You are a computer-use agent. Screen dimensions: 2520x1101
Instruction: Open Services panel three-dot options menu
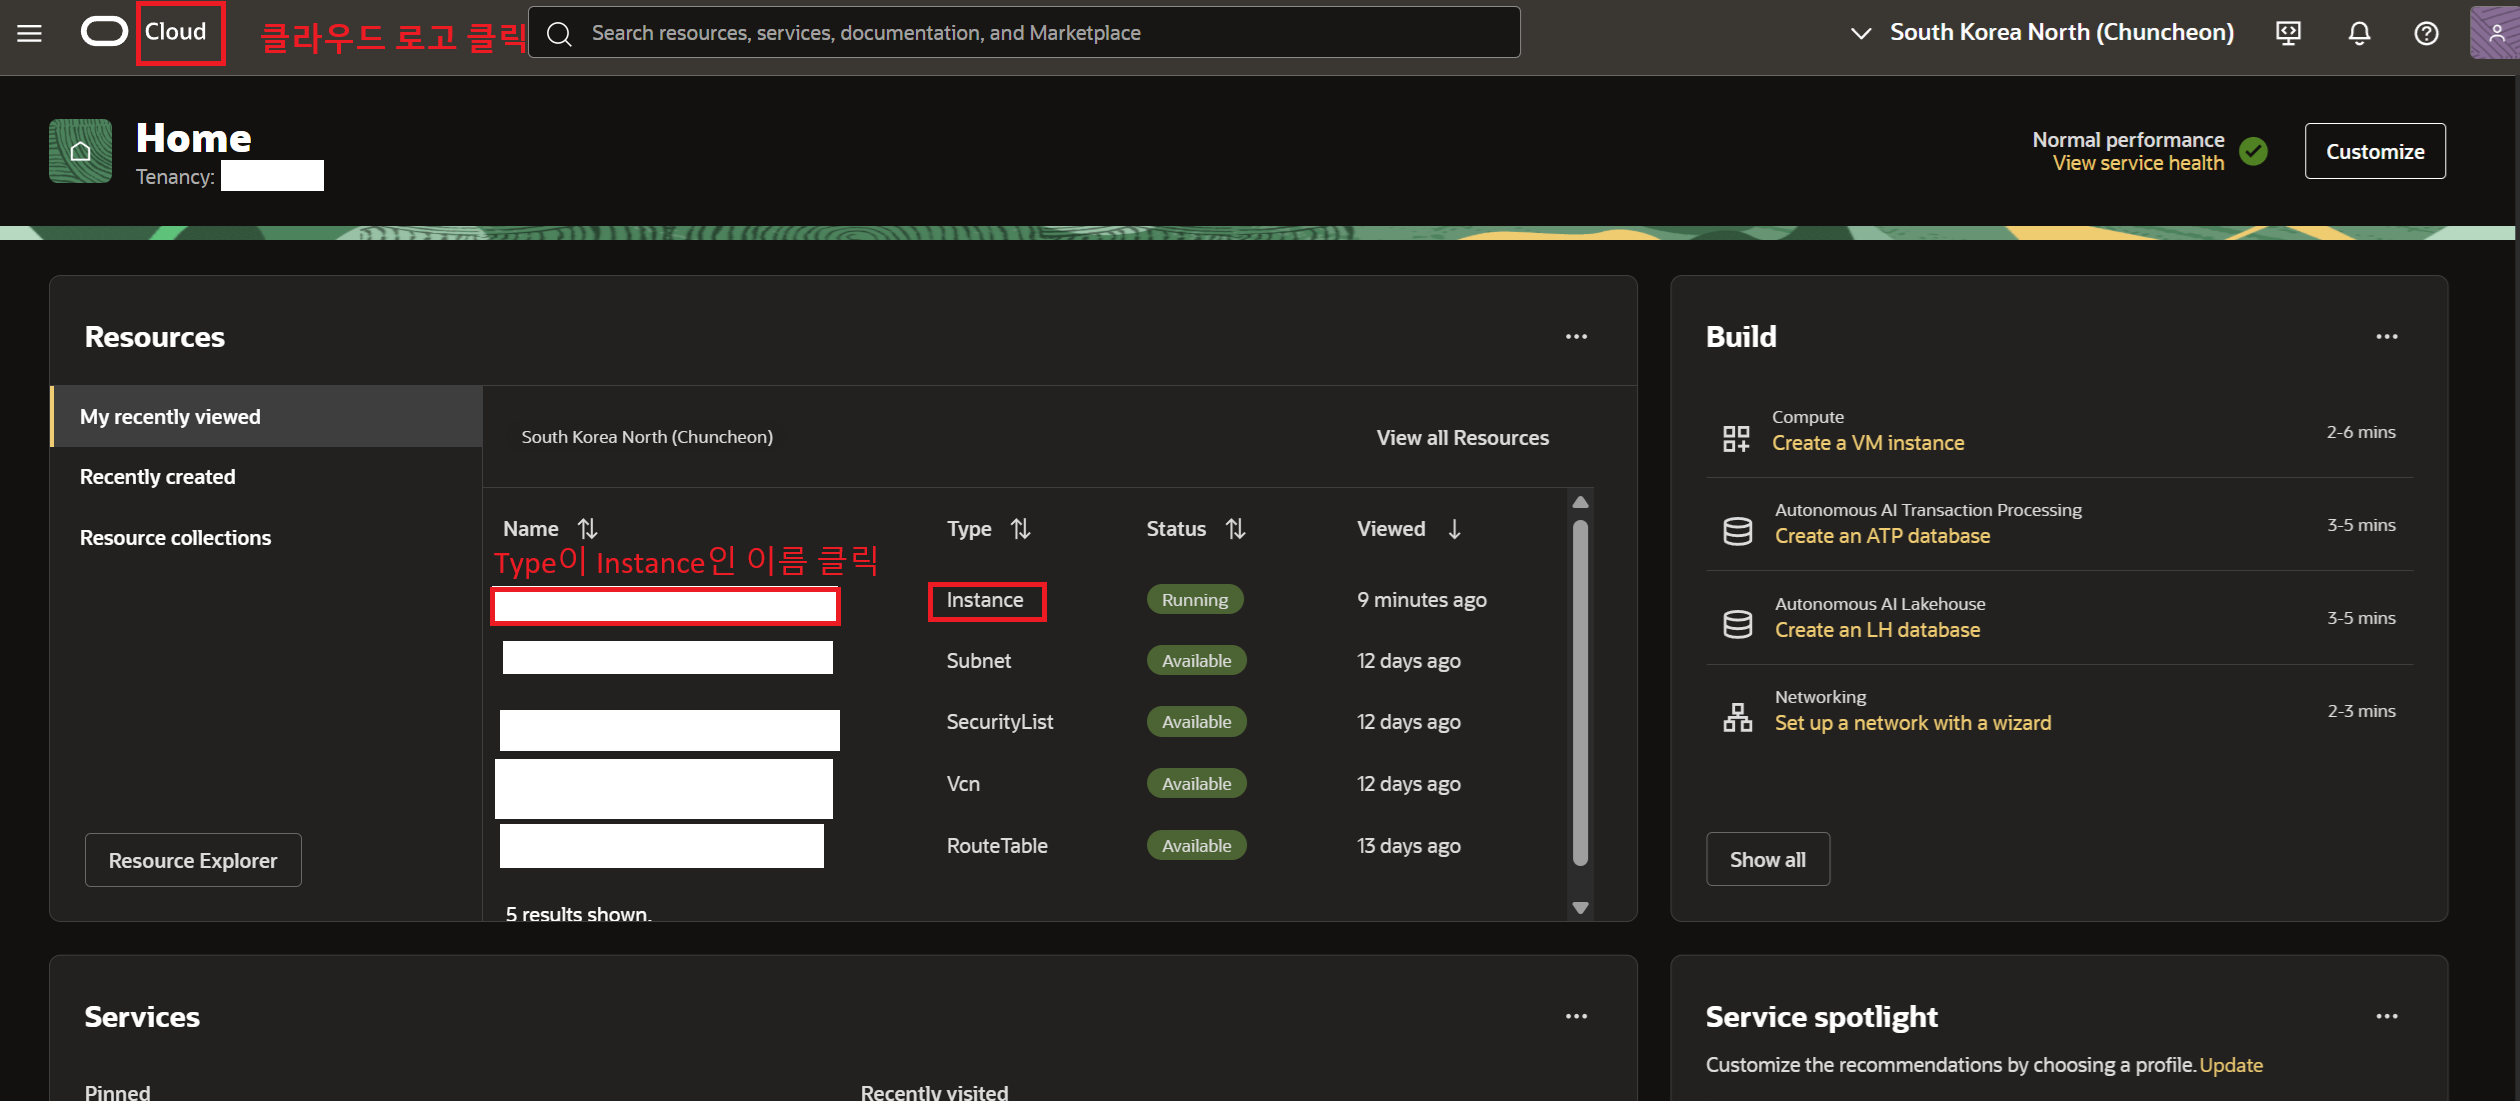(1576, 1017)
